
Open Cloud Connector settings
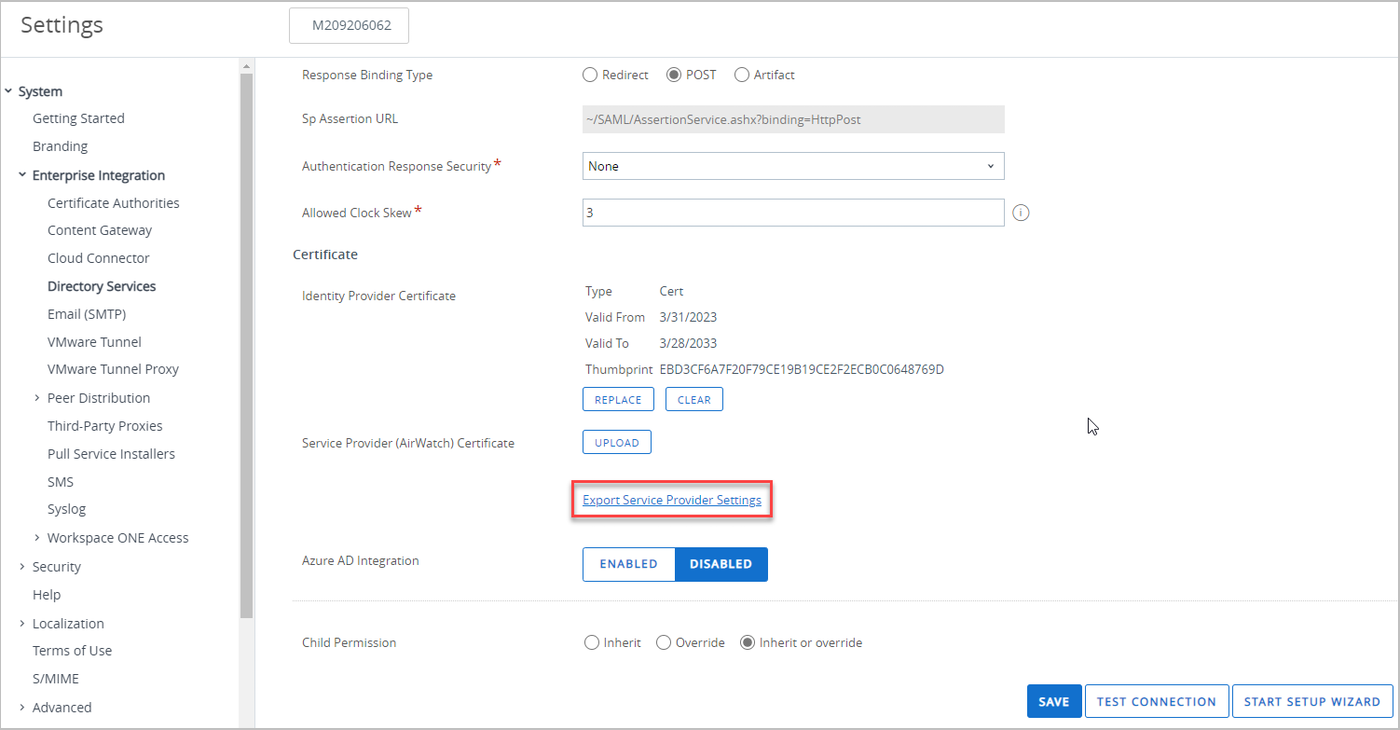[98, 258]
